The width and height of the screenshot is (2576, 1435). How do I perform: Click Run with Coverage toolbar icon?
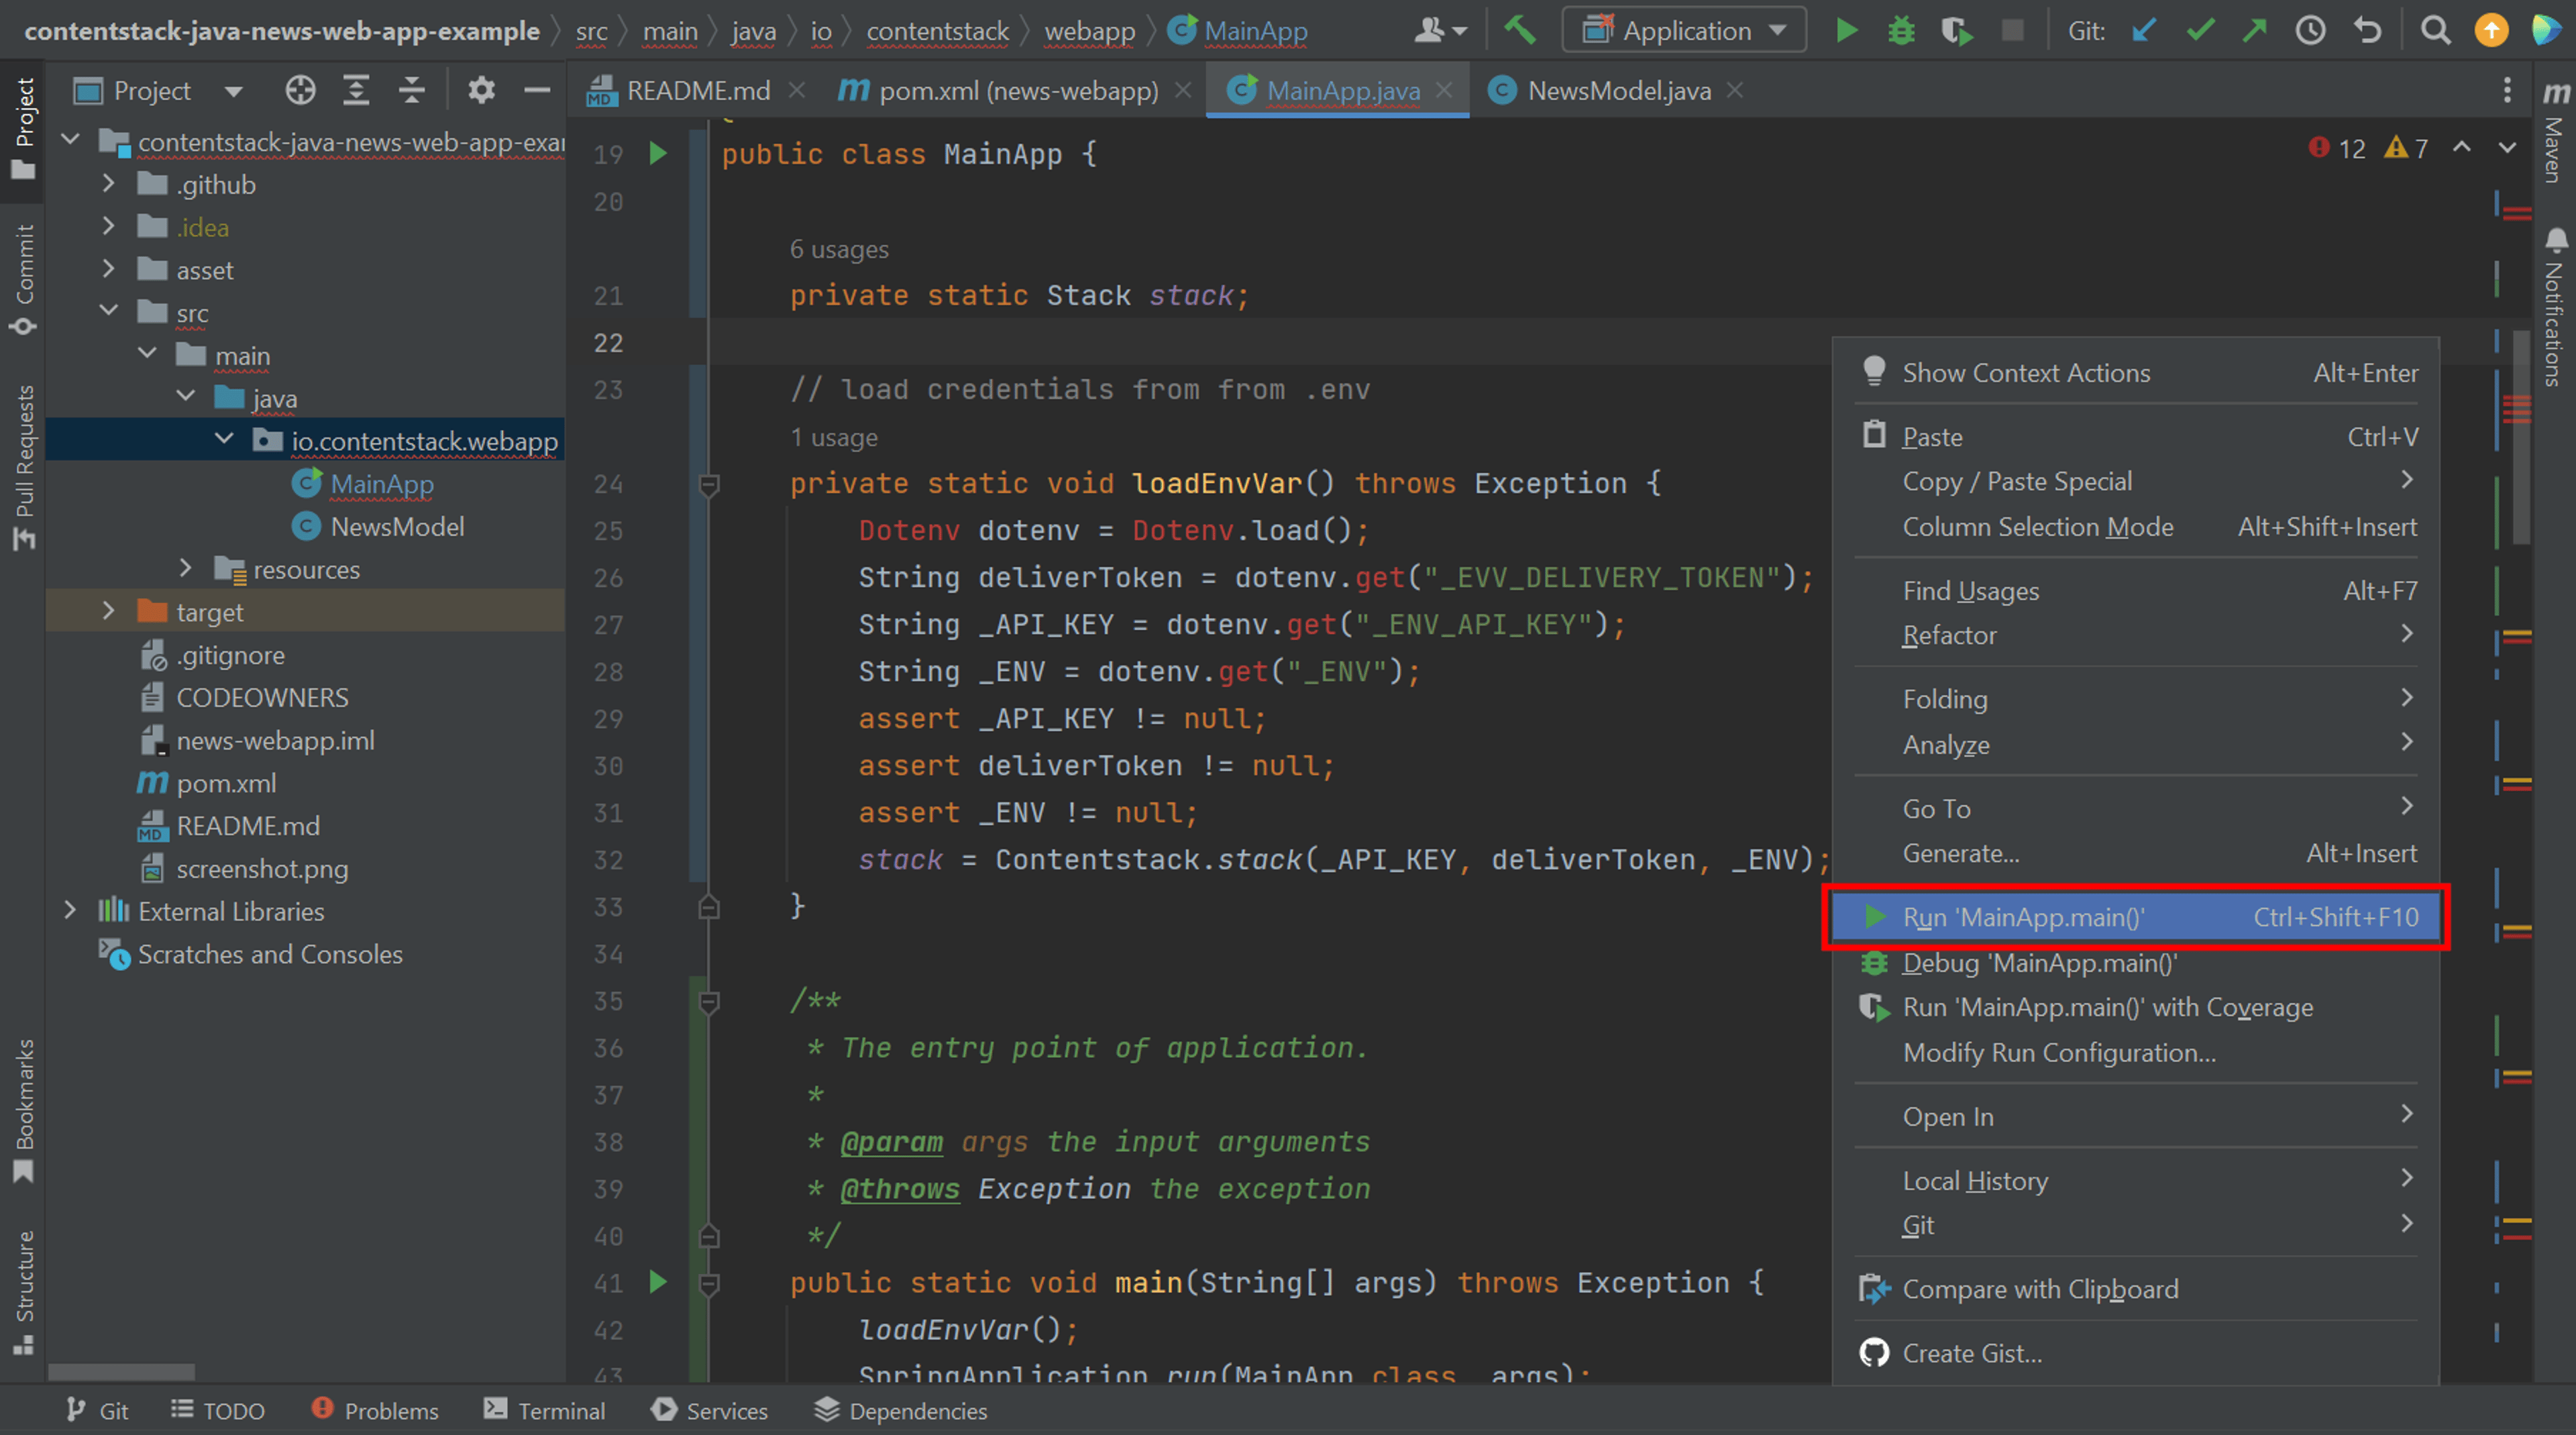[x=1957, y=30]
